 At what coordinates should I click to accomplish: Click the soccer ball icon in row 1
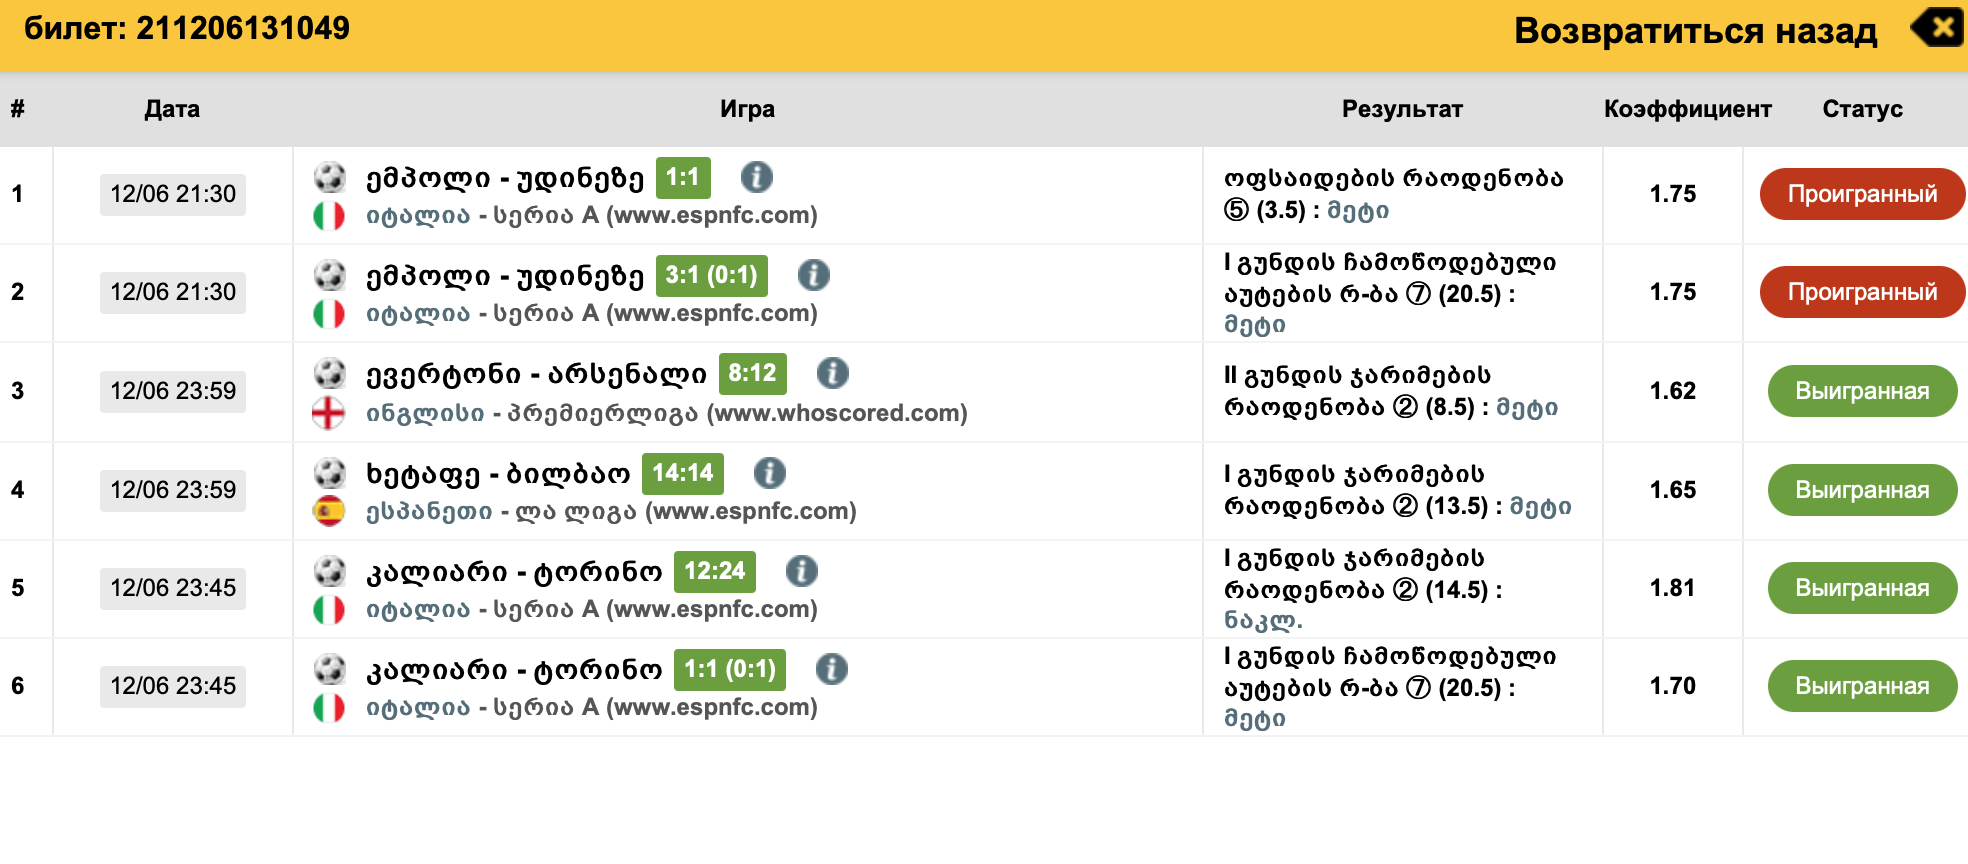pyautogui.click(x=329, y=177)
